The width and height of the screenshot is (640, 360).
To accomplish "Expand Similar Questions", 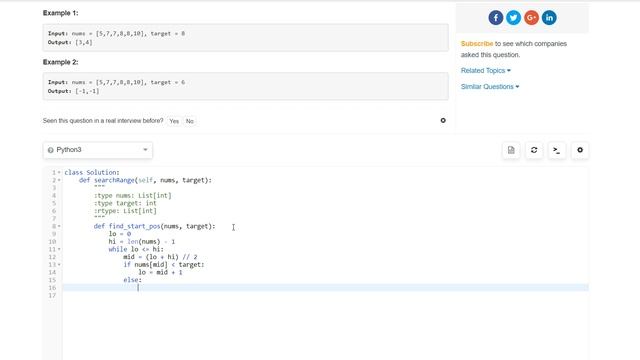I will coord(490,87).
